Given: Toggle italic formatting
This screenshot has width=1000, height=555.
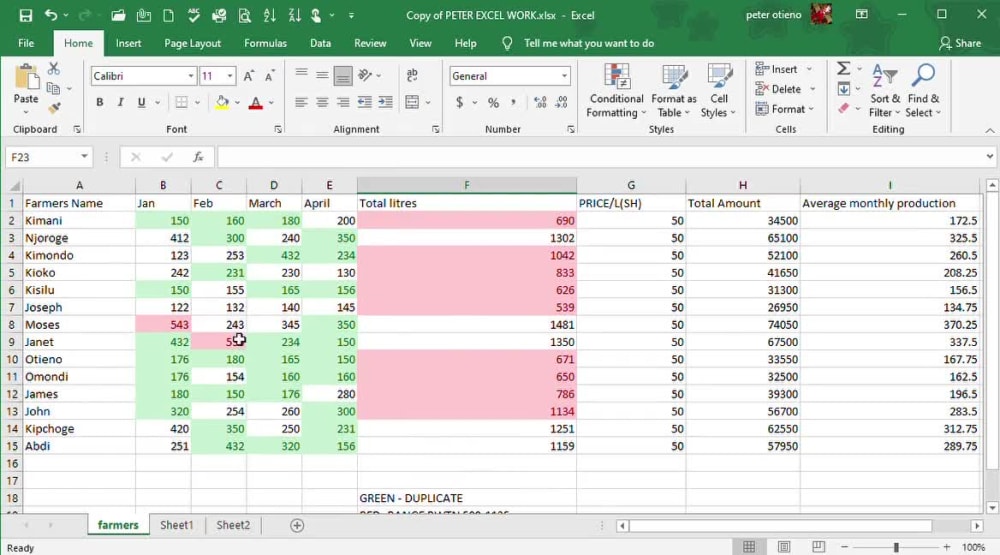Looking at the screenshot, I should 120,102.
